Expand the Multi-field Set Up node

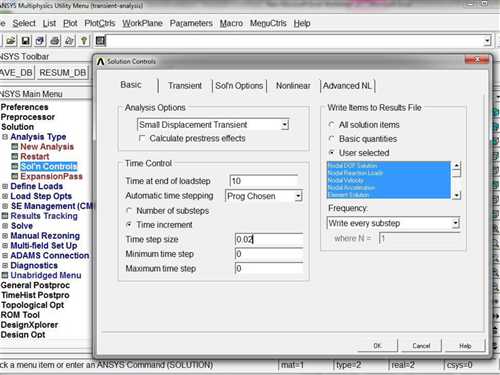click(x=5, y=246)
